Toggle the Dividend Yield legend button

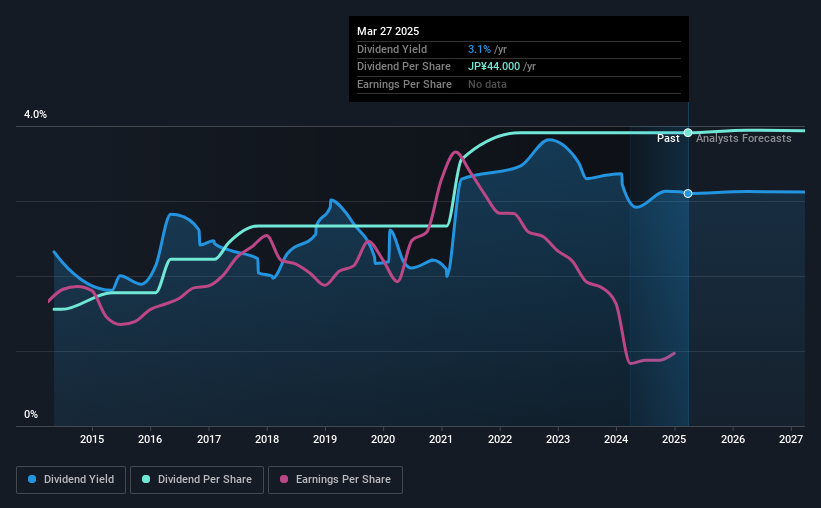click(x=71, y=480)
